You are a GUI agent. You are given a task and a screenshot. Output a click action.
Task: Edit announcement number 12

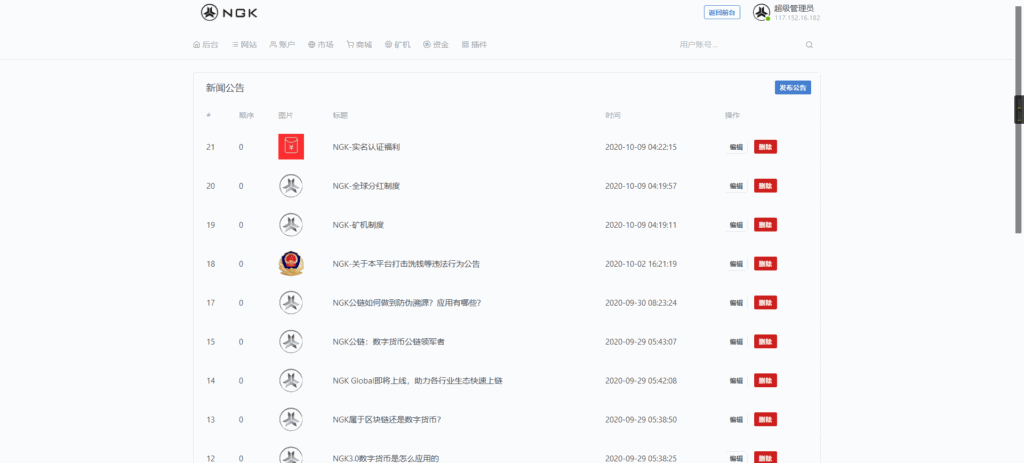(736, 458)
